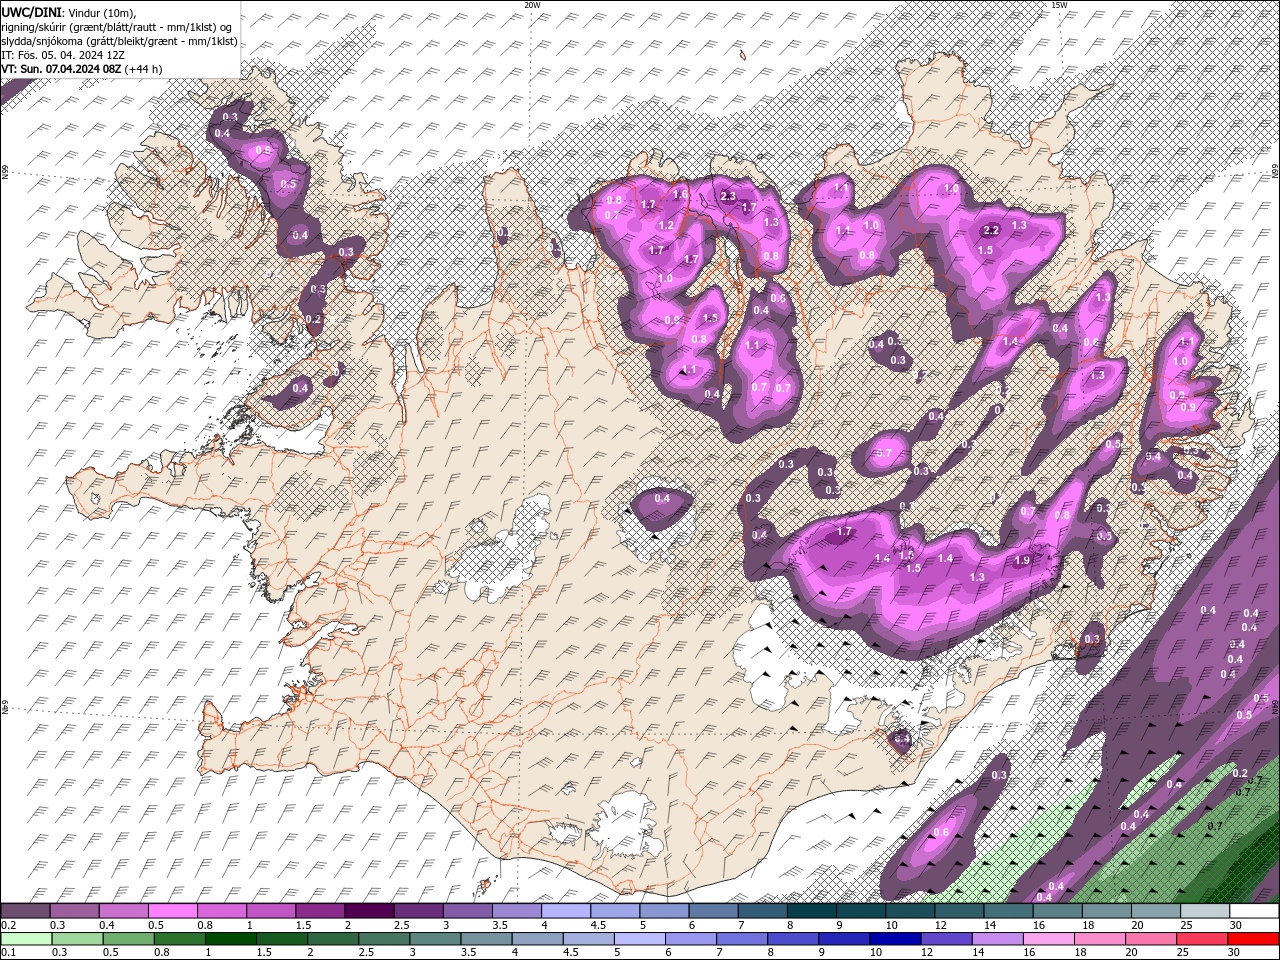Click the '15W' longitude label
Viewport: 1280px width, 960px height.
[x=1059, y=5]
